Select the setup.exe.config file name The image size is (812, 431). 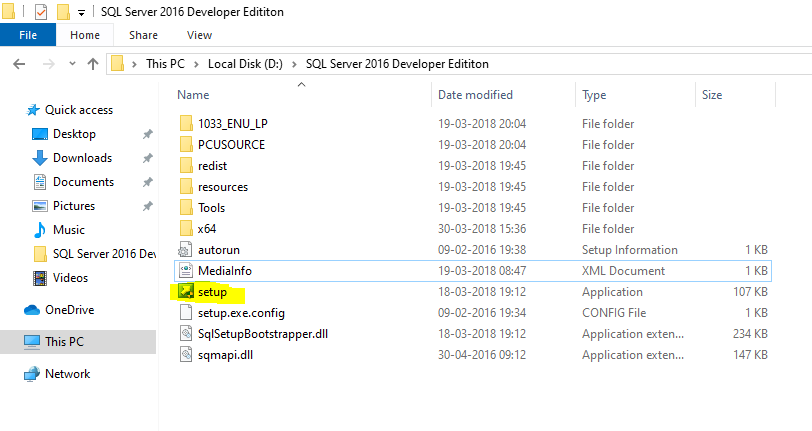241,313
